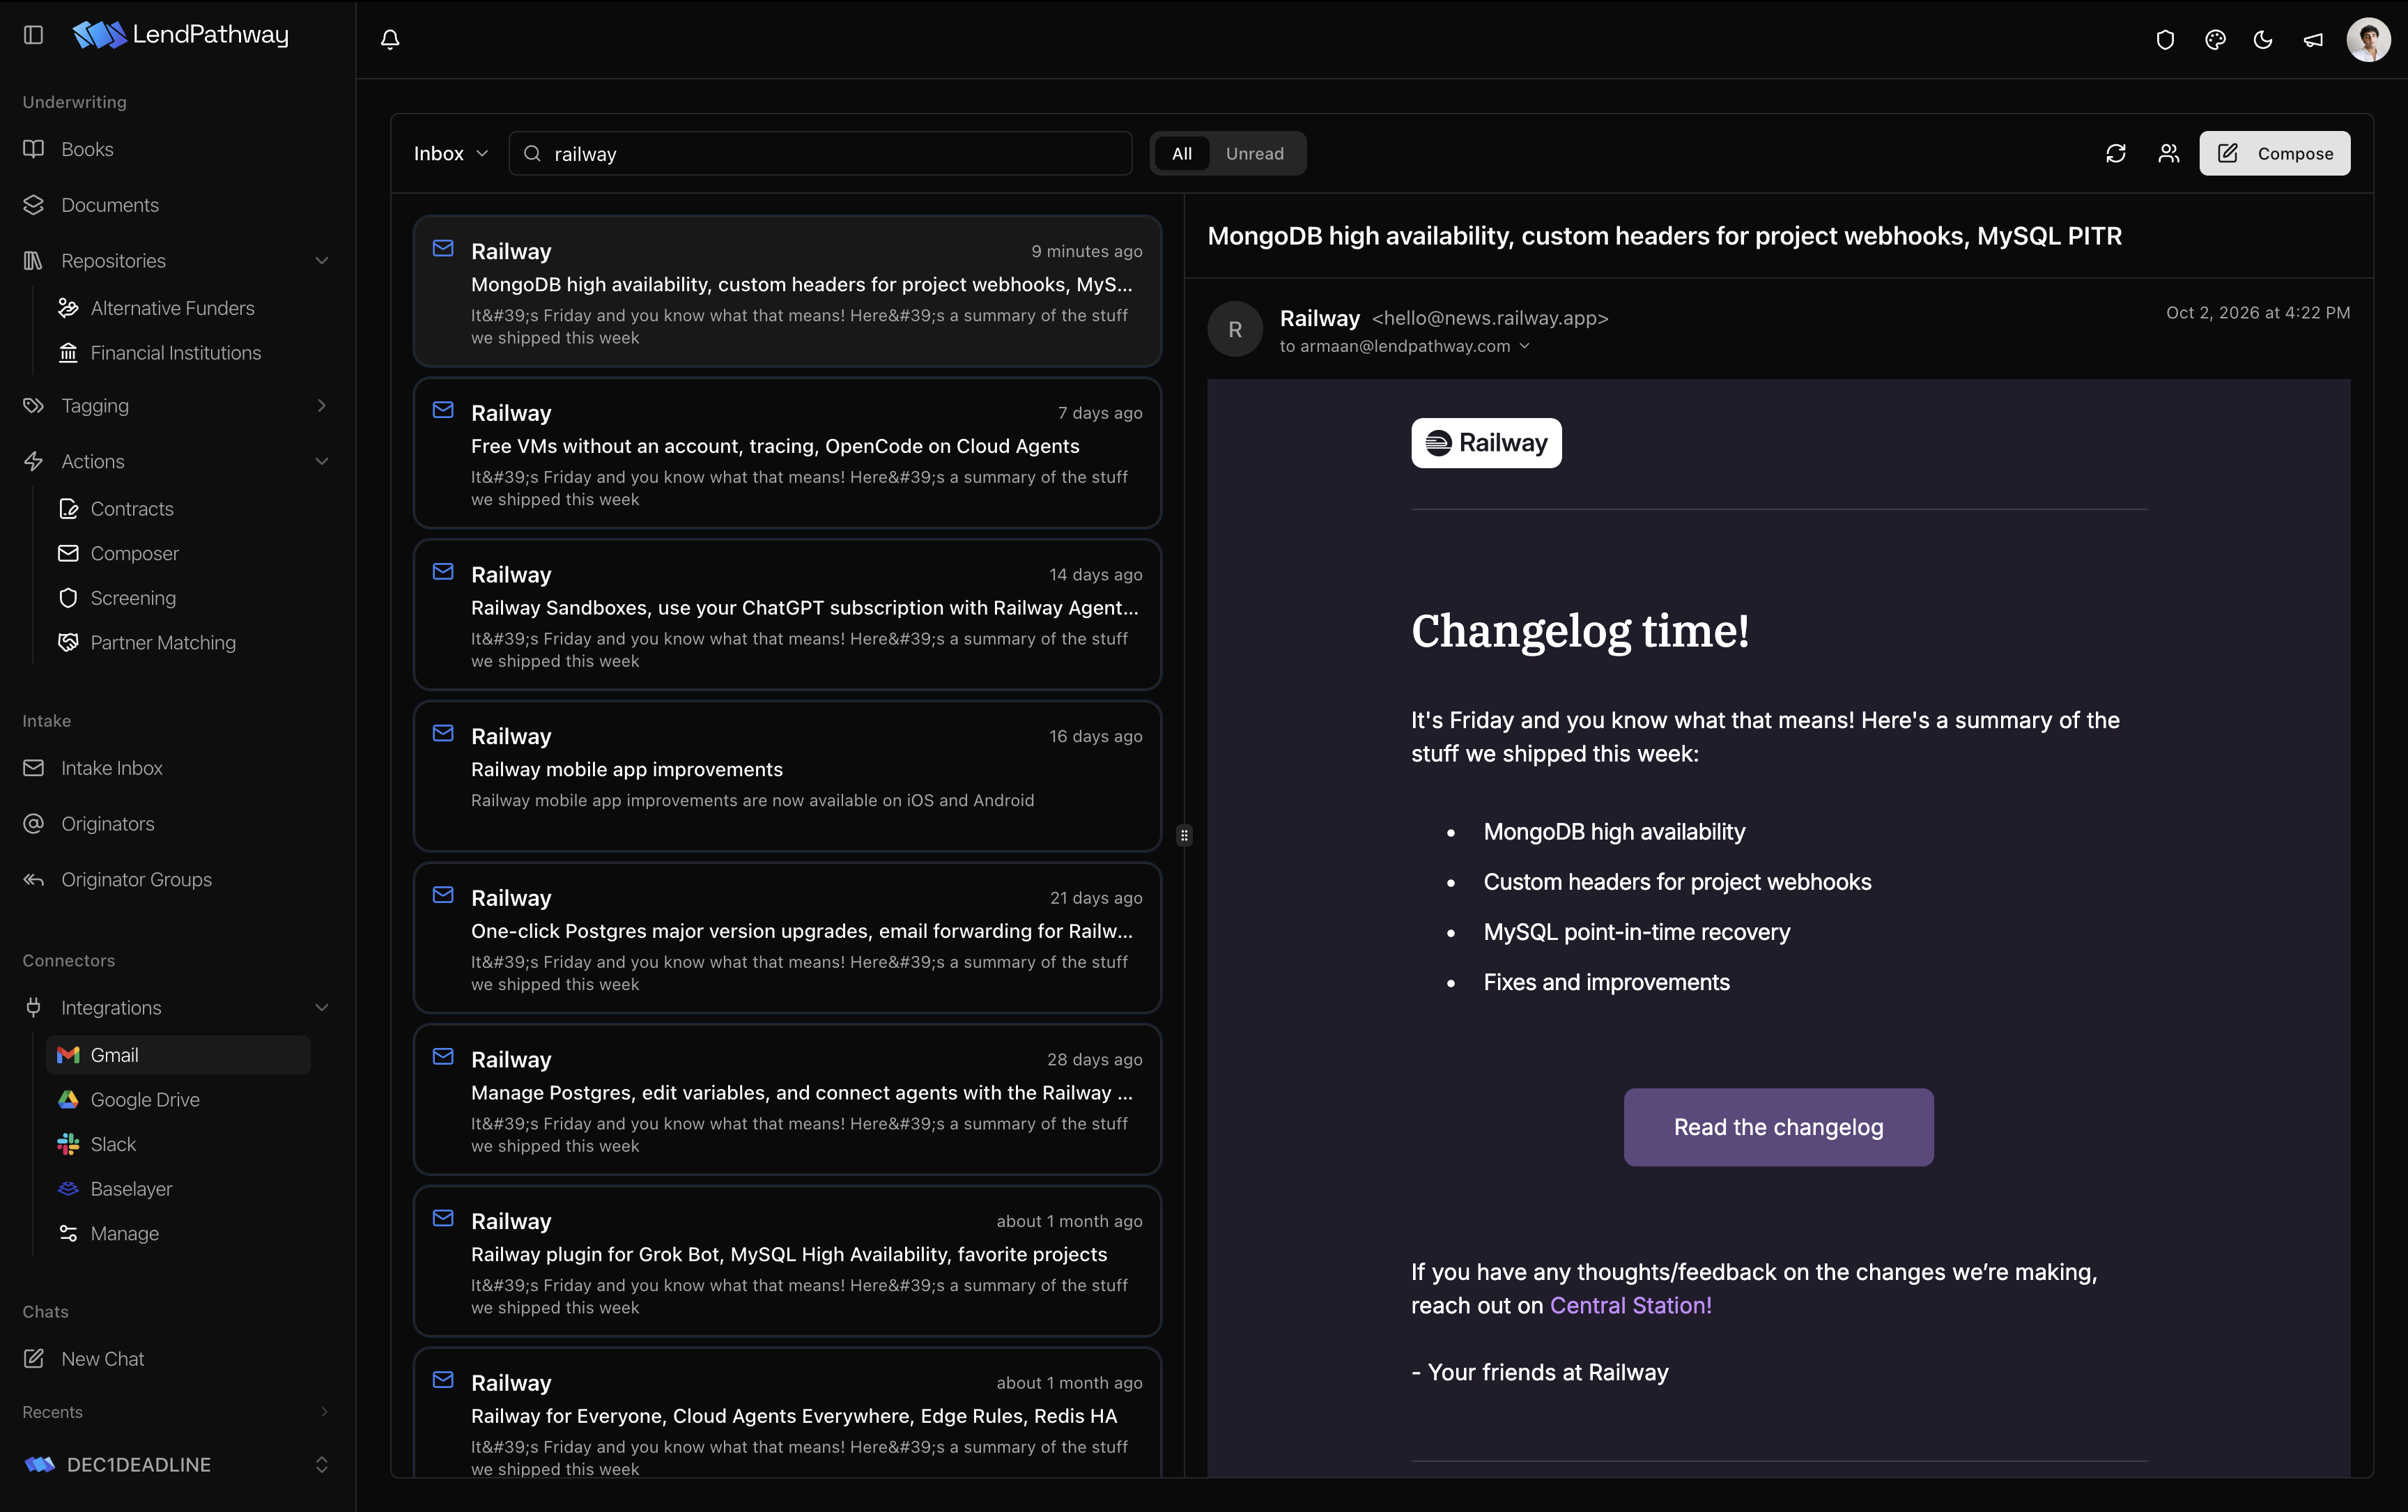Start a New Chat
Image resolution: width=2408 pixels, height=1512 pixels.
coord(102,1359)
